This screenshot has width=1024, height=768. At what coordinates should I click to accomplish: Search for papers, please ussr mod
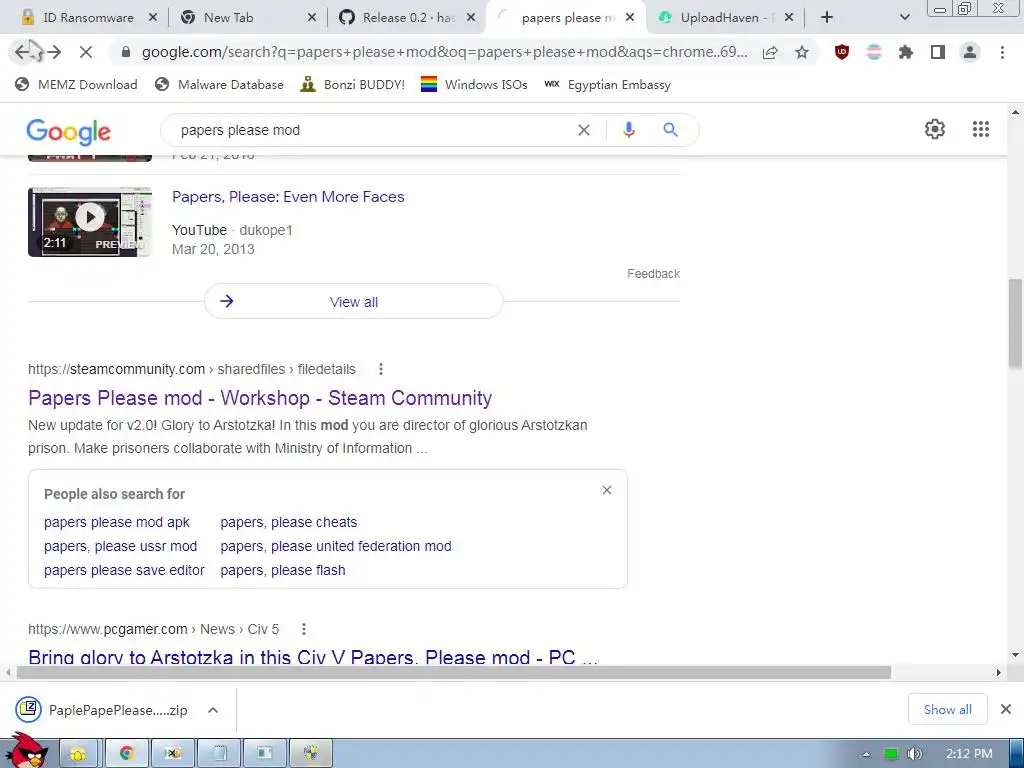(x=120, y=546)
